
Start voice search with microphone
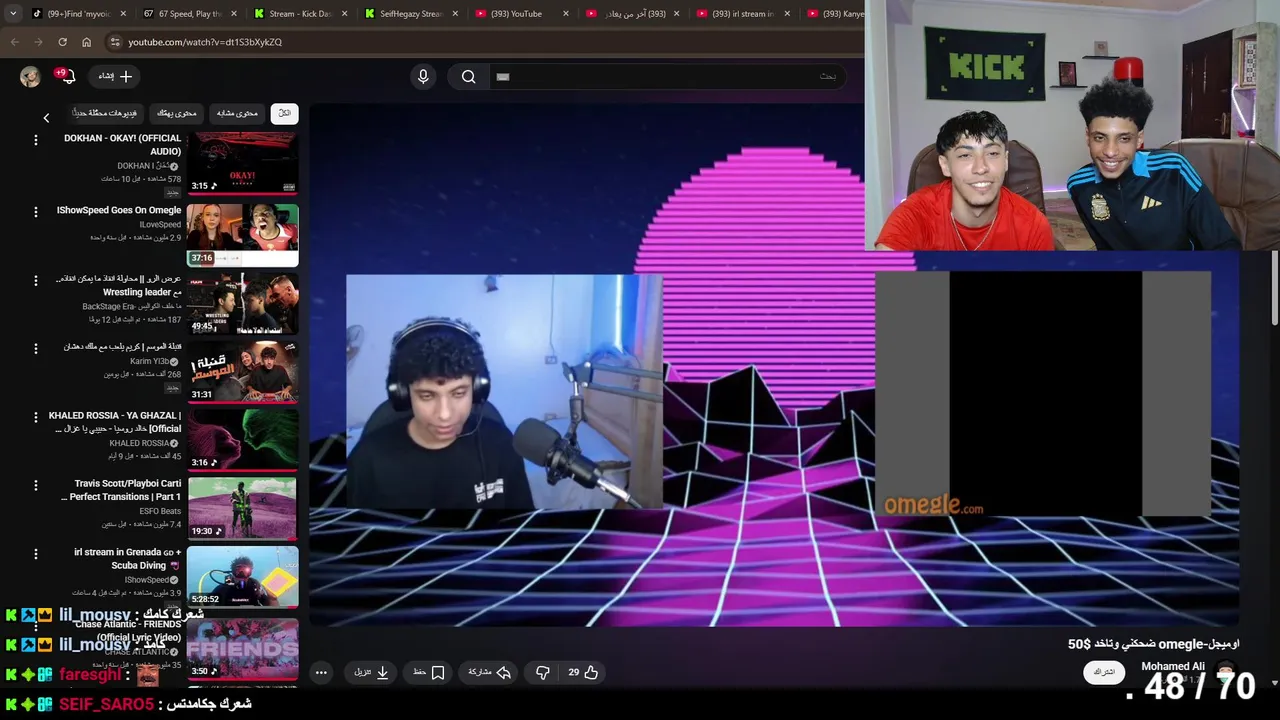[x=423, y=76]
